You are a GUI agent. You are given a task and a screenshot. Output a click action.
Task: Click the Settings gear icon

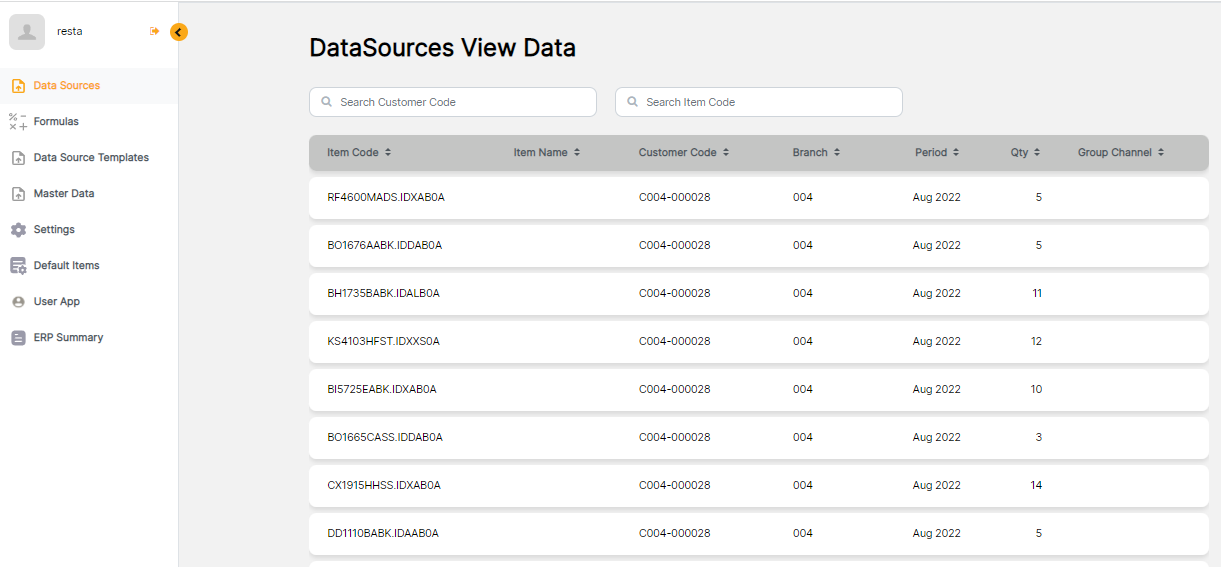(18, 230)
